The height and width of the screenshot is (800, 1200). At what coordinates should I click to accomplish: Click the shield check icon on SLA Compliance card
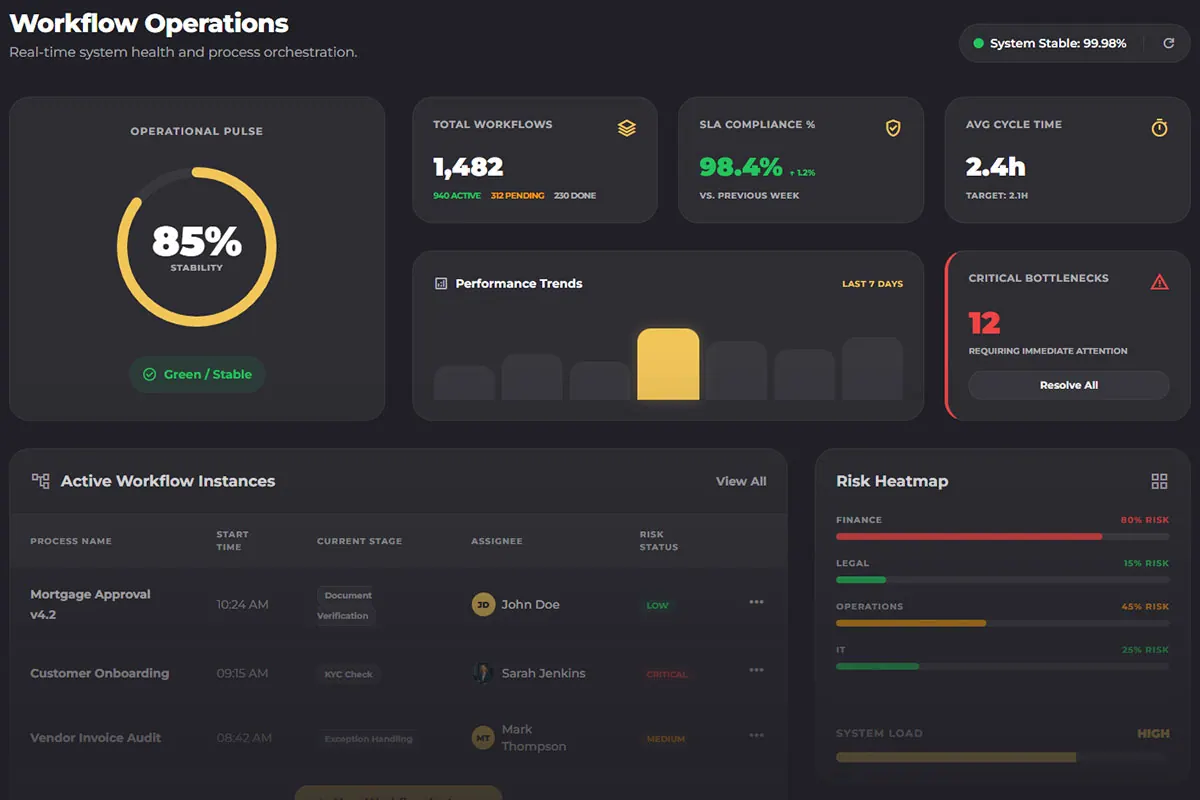pos(893,128)
